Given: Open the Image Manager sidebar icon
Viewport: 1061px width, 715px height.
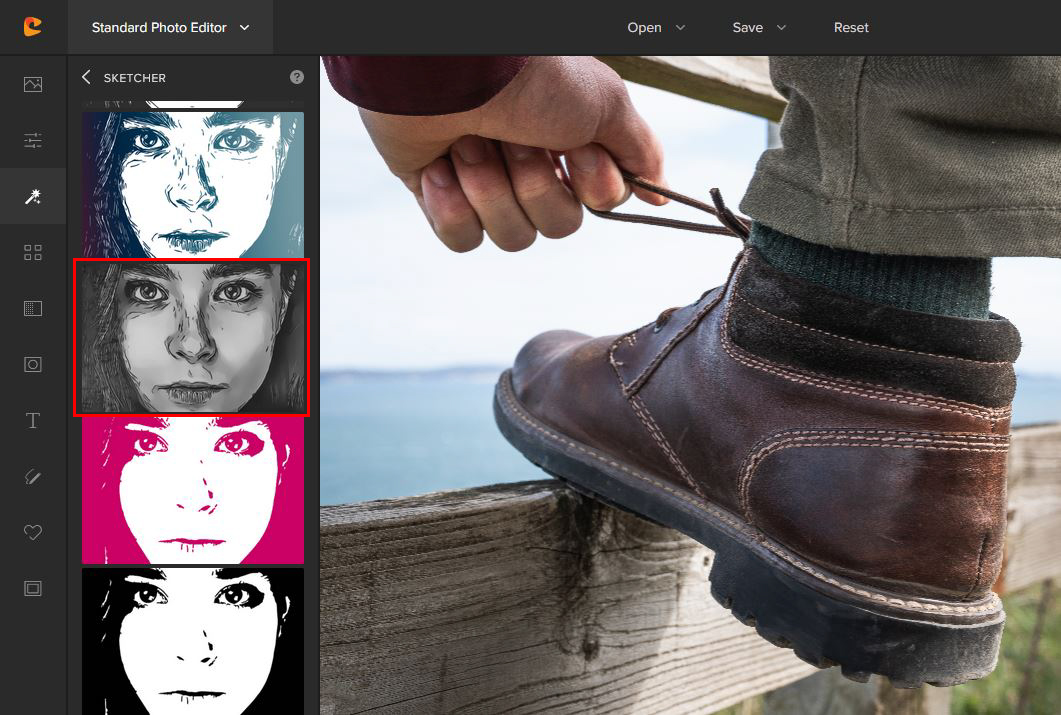Looking at the screenshot, I should [33, 84].
